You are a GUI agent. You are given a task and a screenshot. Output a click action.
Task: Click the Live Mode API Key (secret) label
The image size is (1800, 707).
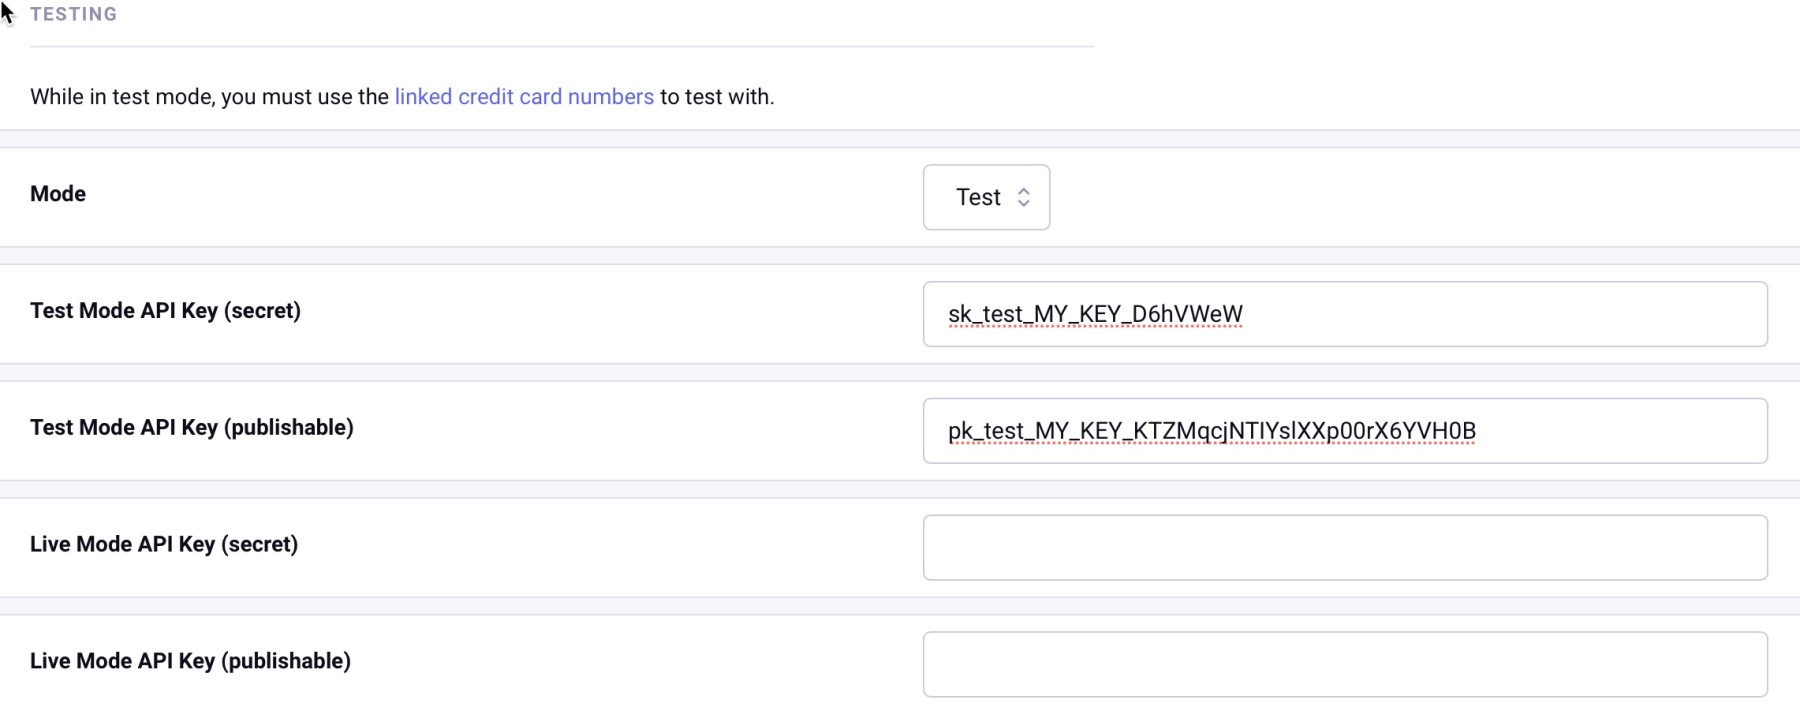click(164, 544)
